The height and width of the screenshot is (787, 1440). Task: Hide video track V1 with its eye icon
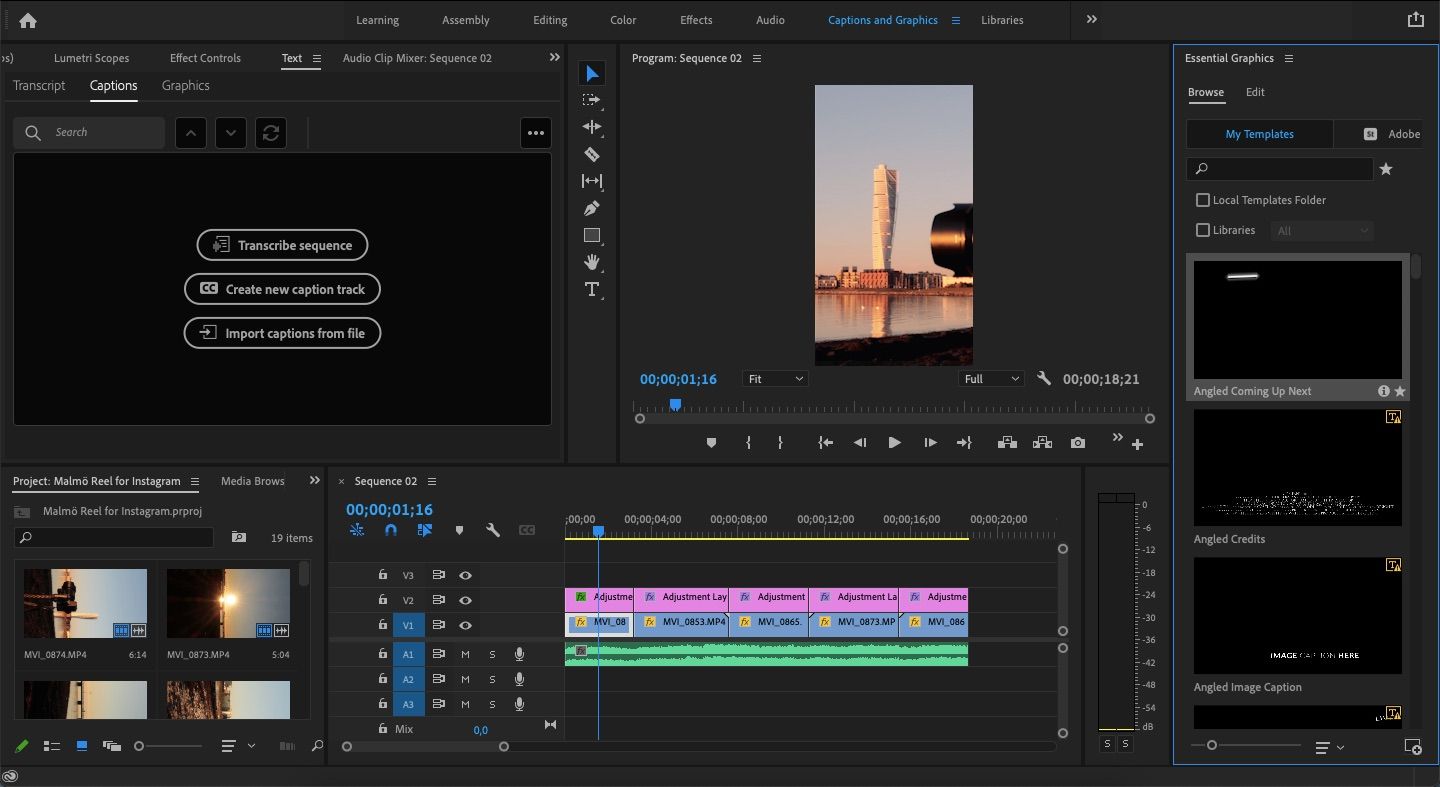(x=464, y=624)
